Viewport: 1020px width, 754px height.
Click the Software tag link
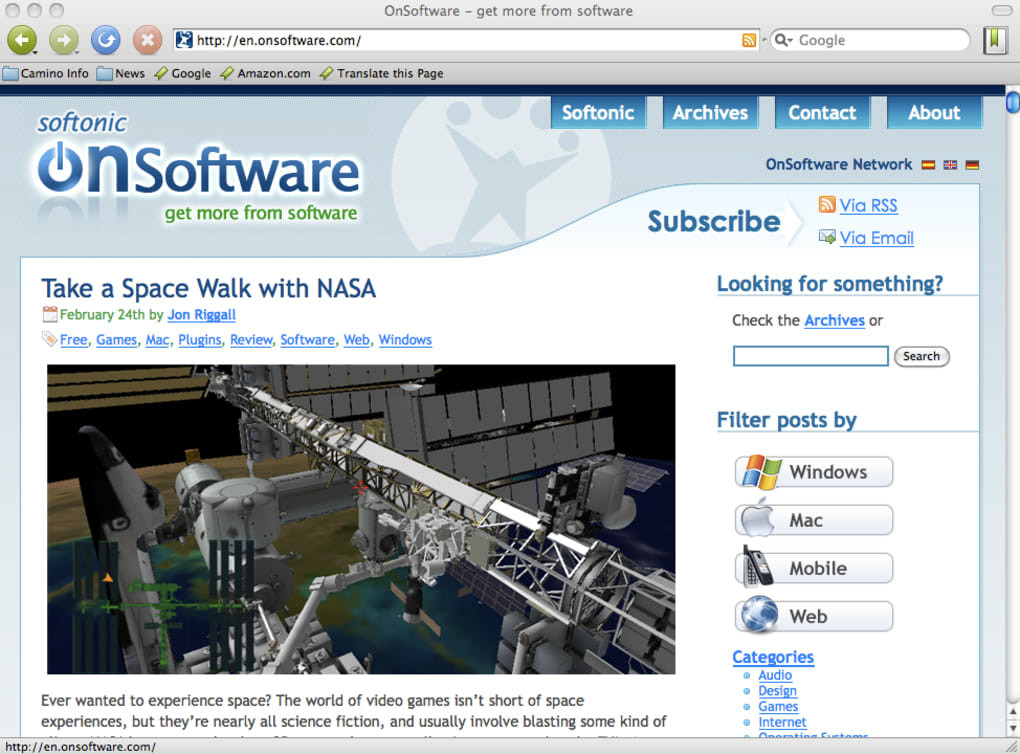308,340
